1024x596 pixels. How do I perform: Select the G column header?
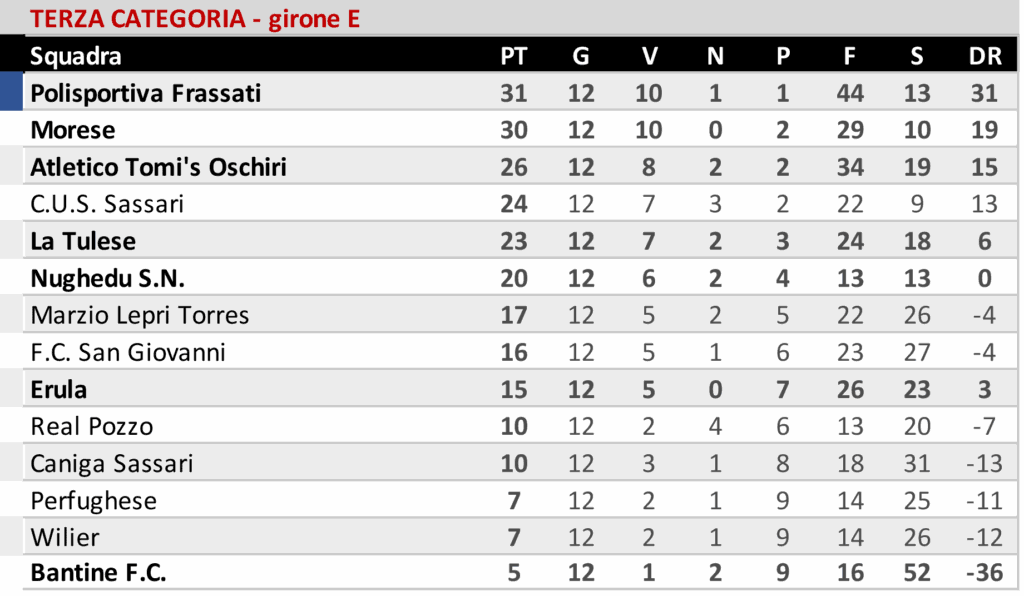580,56
